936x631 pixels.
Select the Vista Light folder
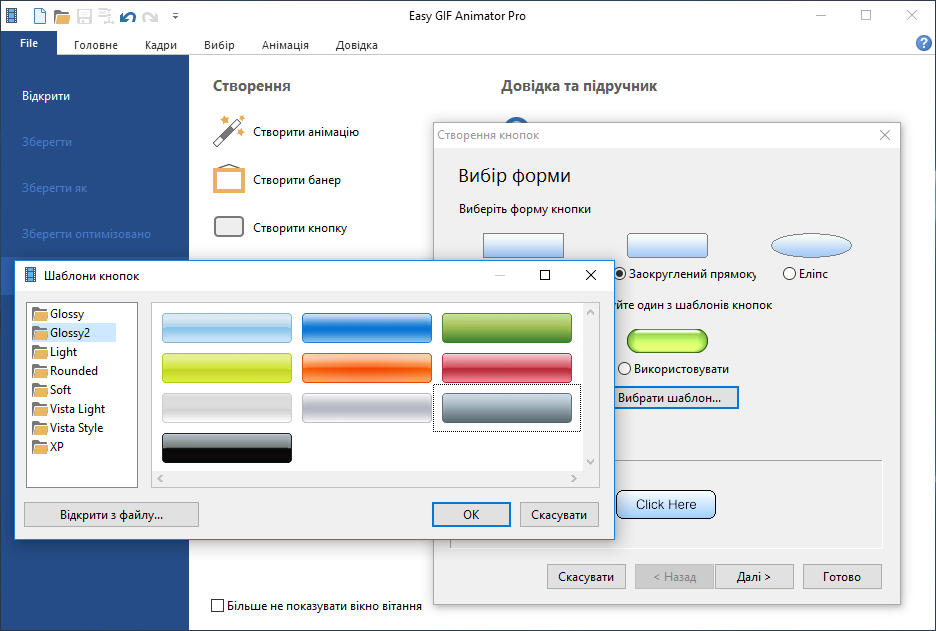[69, 409]
